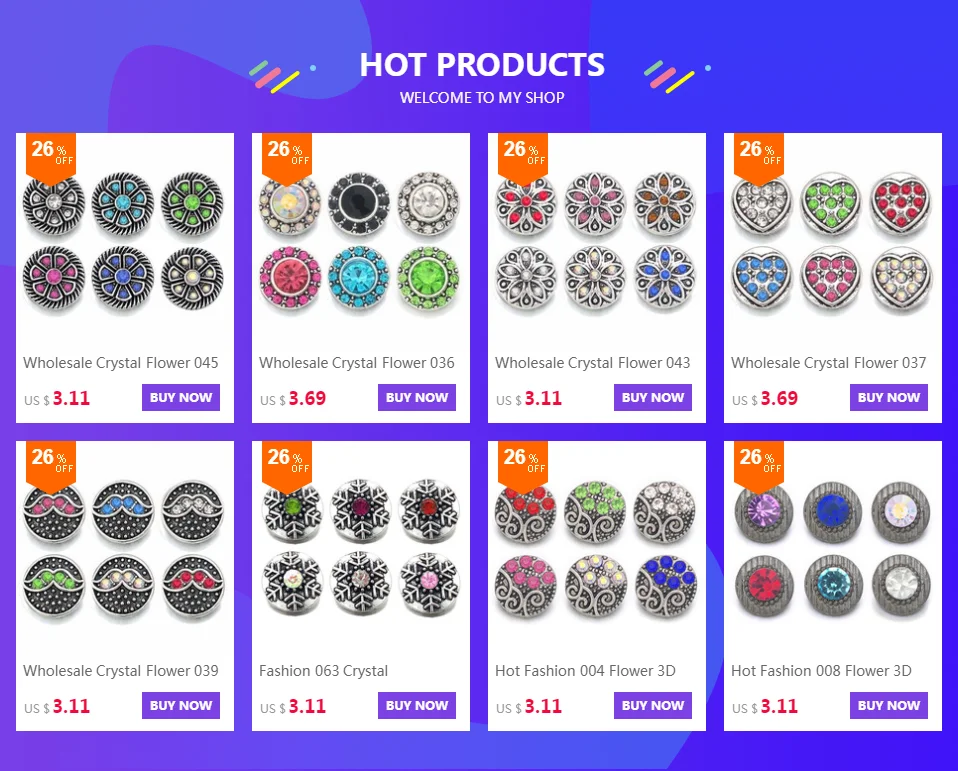
Task: Buy now the Wholesale Crystal Flower 045
Action: tap(181, 397)
